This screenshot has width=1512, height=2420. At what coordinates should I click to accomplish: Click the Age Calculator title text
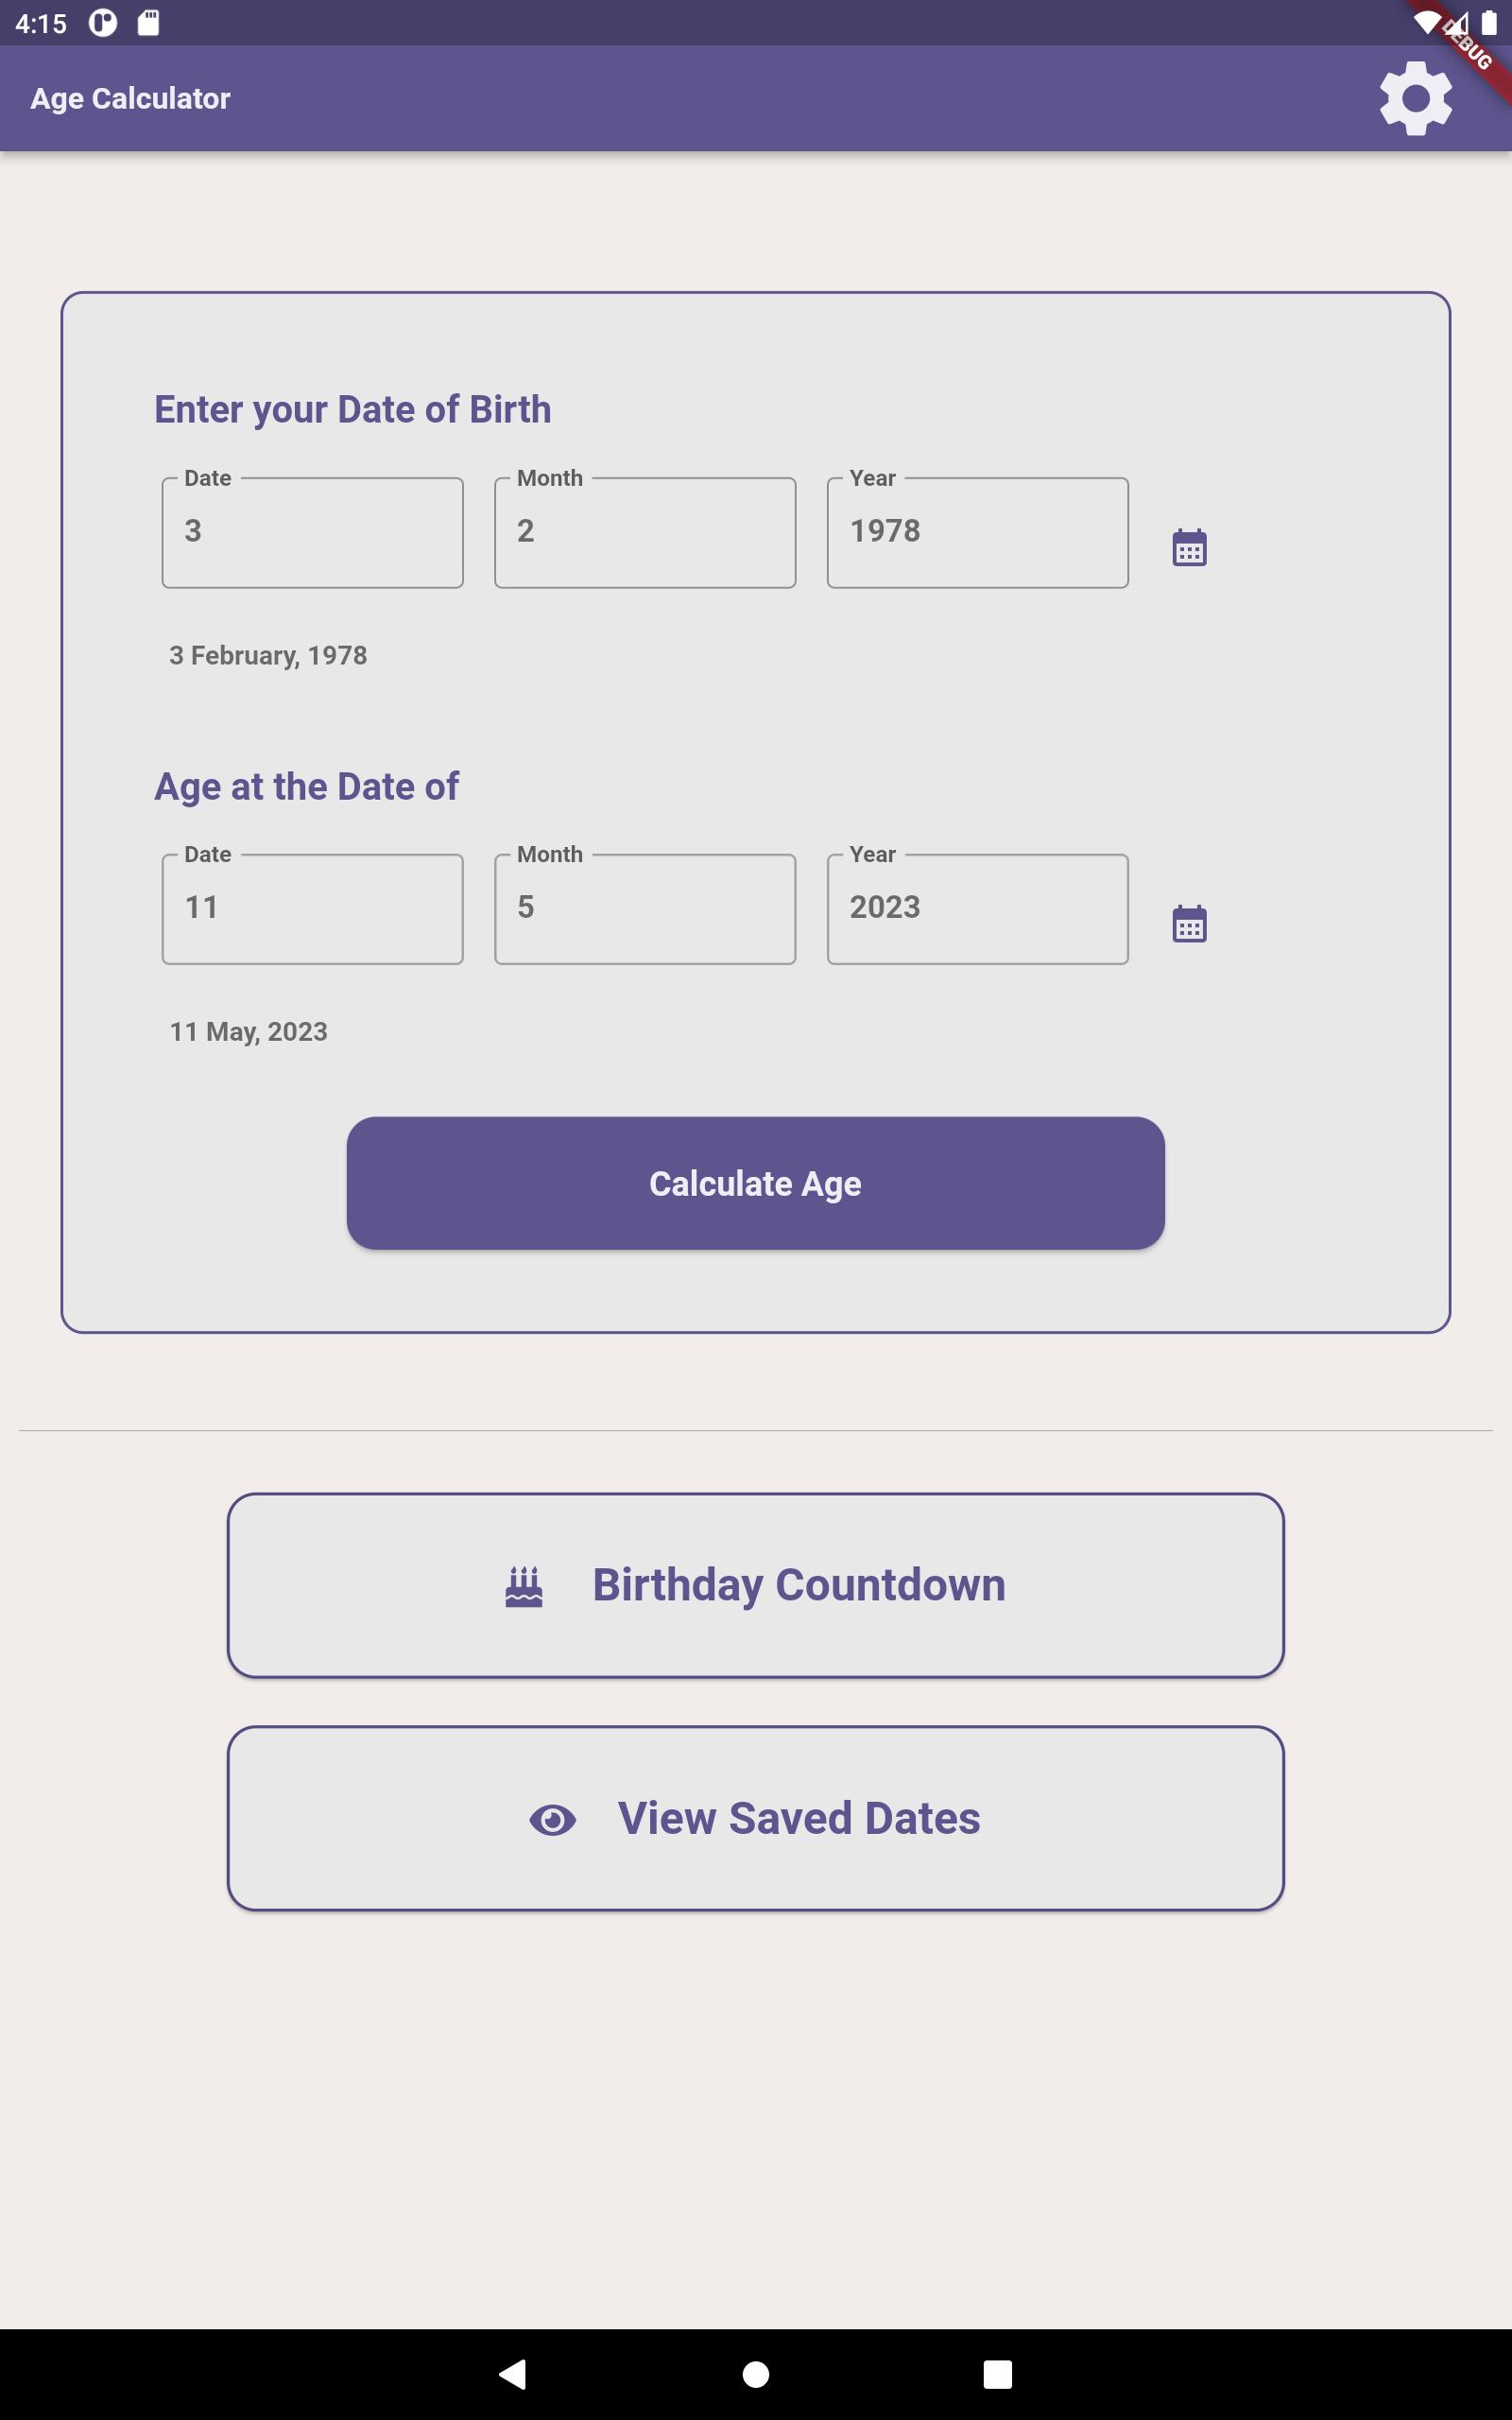click(130, 98)
